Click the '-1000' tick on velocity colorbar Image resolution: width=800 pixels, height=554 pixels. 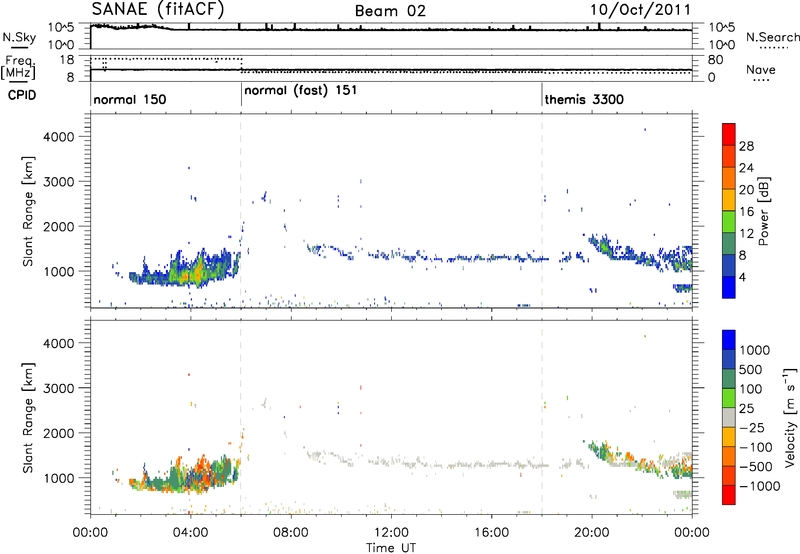759,486
